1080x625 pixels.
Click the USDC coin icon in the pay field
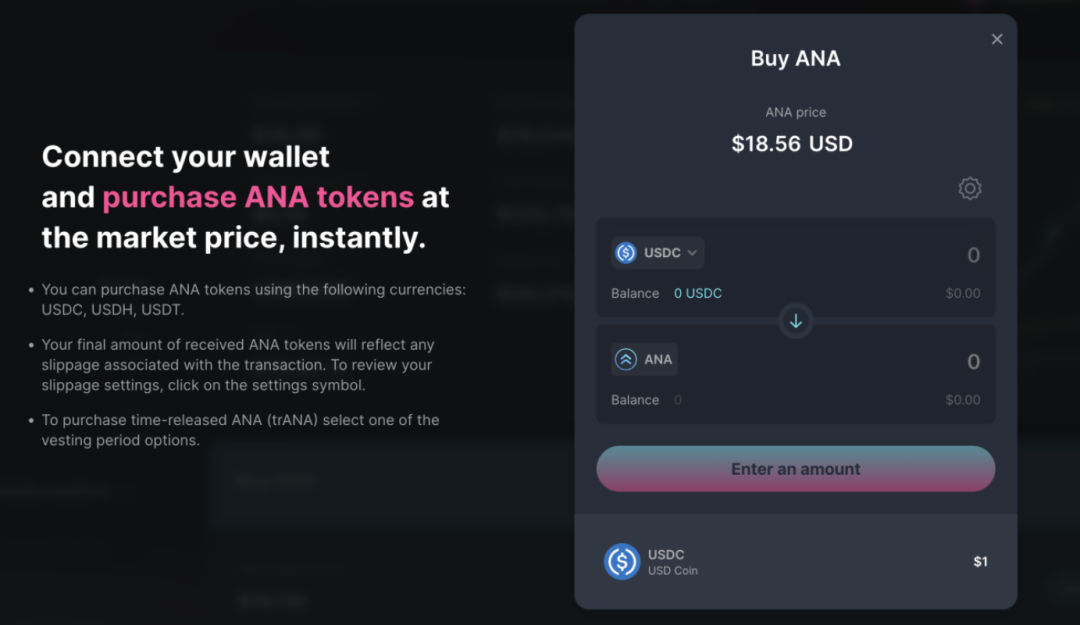[x=626, y=253]
